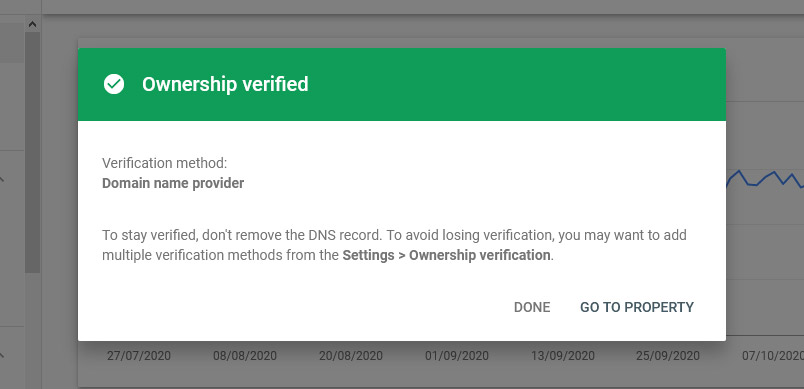Click the DONE button
This screenshot has width=804, height=389.
point(532,307)
